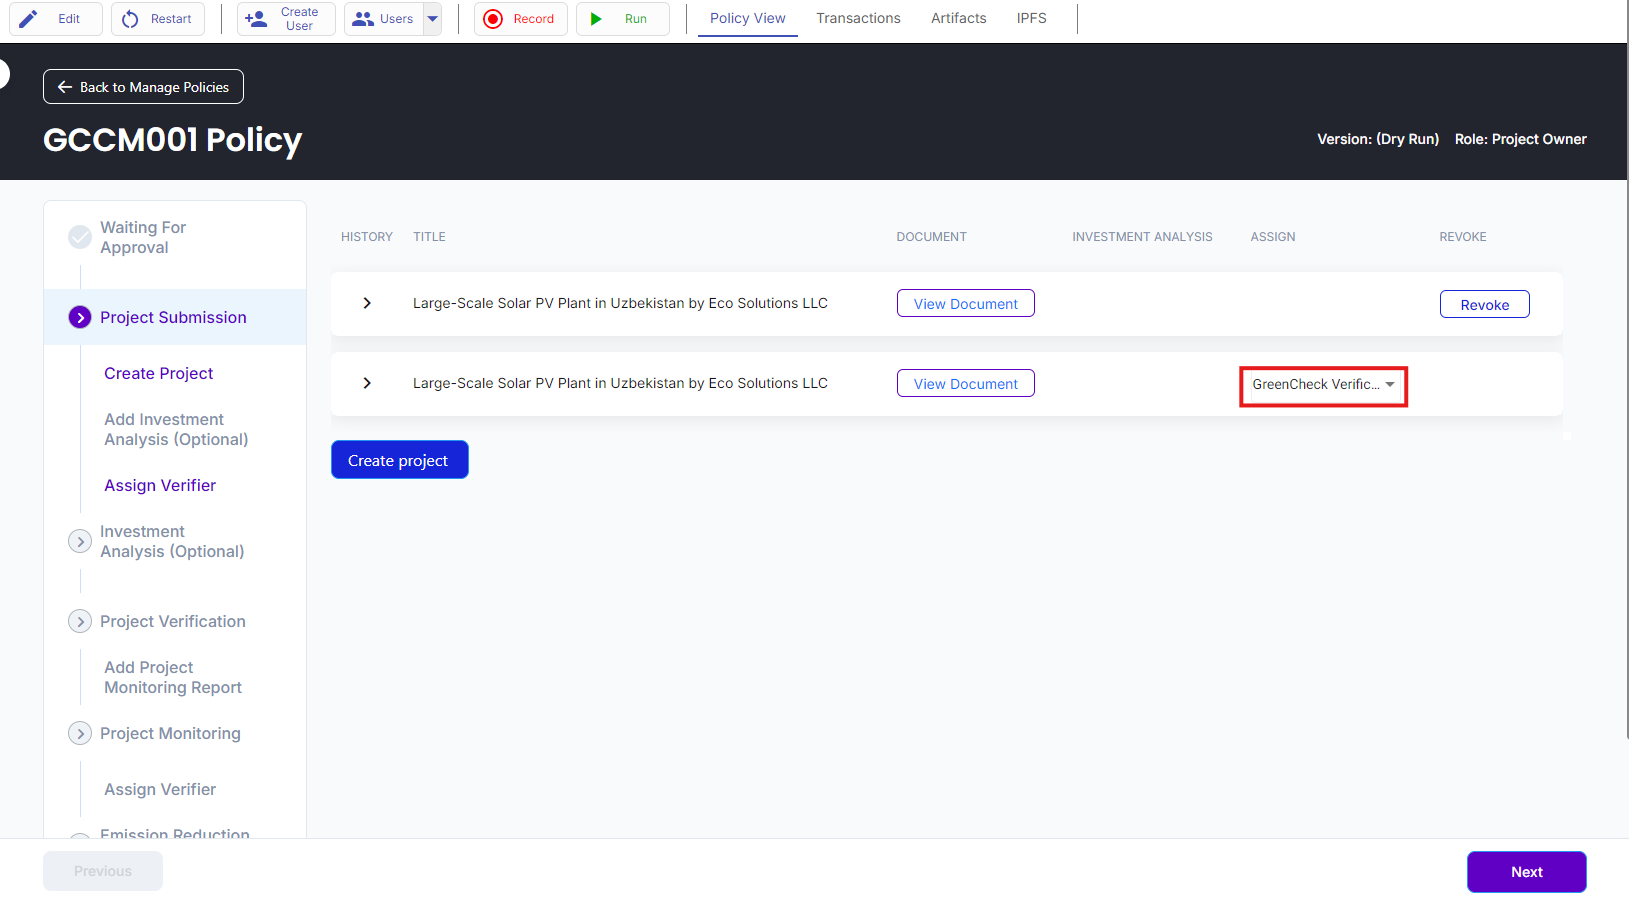Open the Artifacts tab
Image resolution: width=1629 pixels, height=897 pixels.
pos(958,18)
